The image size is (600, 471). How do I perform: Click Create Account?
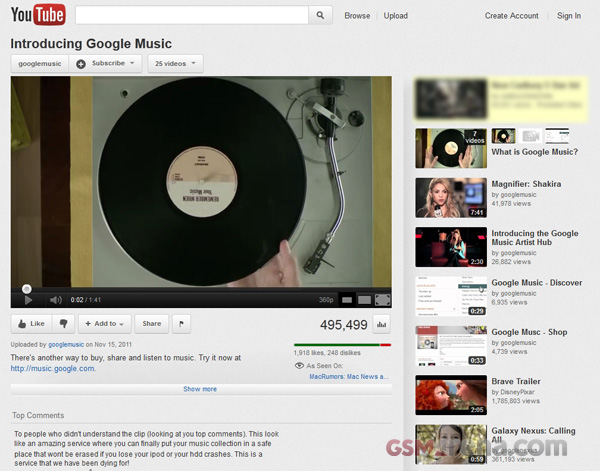511,16
